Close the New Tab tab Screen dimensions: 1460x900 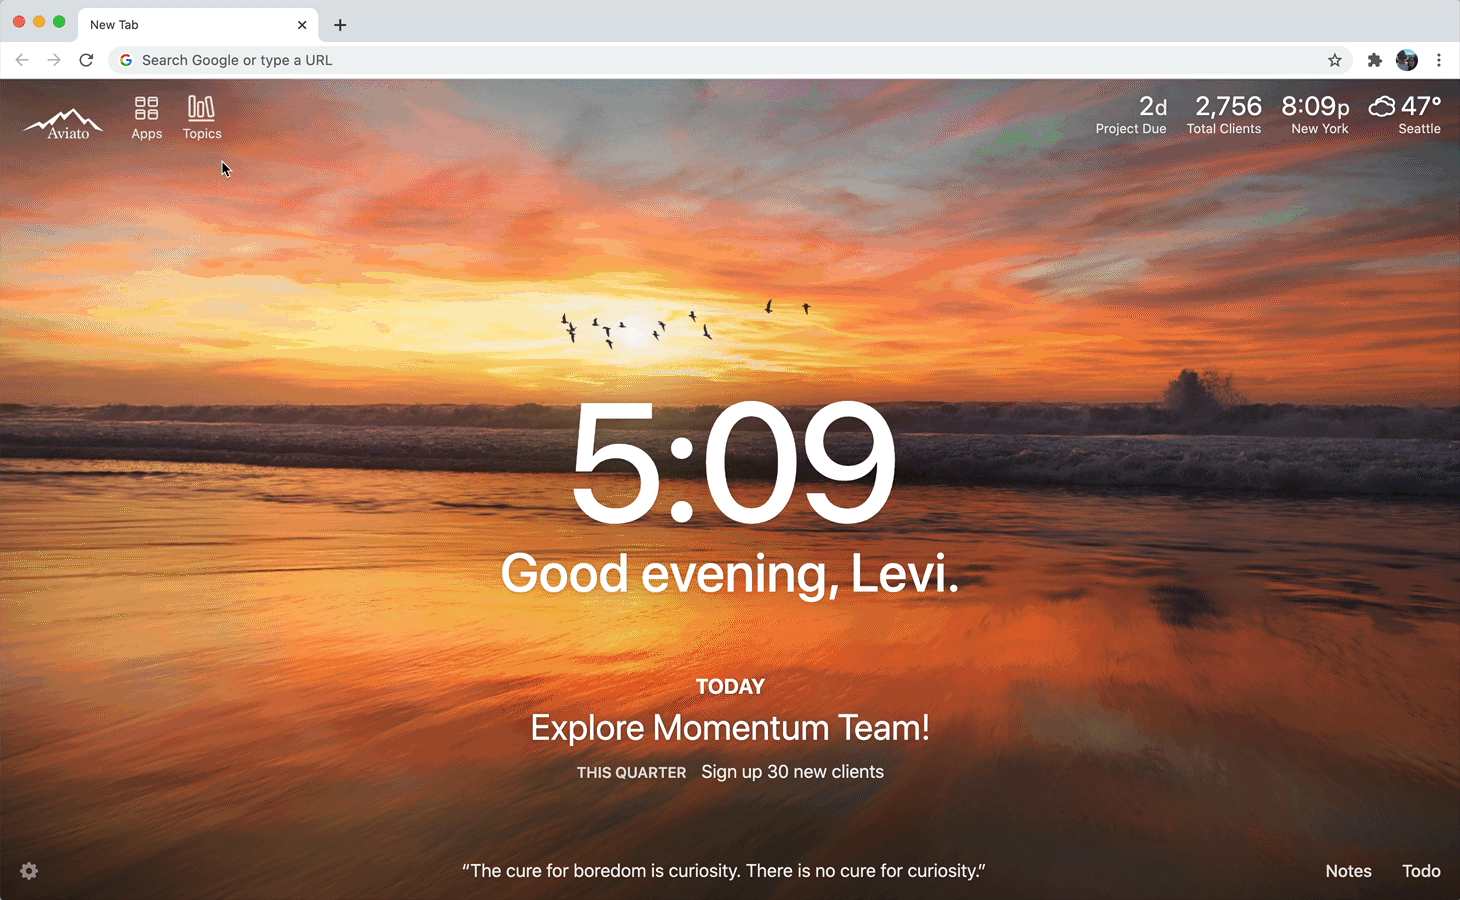[x=302, y=25]
